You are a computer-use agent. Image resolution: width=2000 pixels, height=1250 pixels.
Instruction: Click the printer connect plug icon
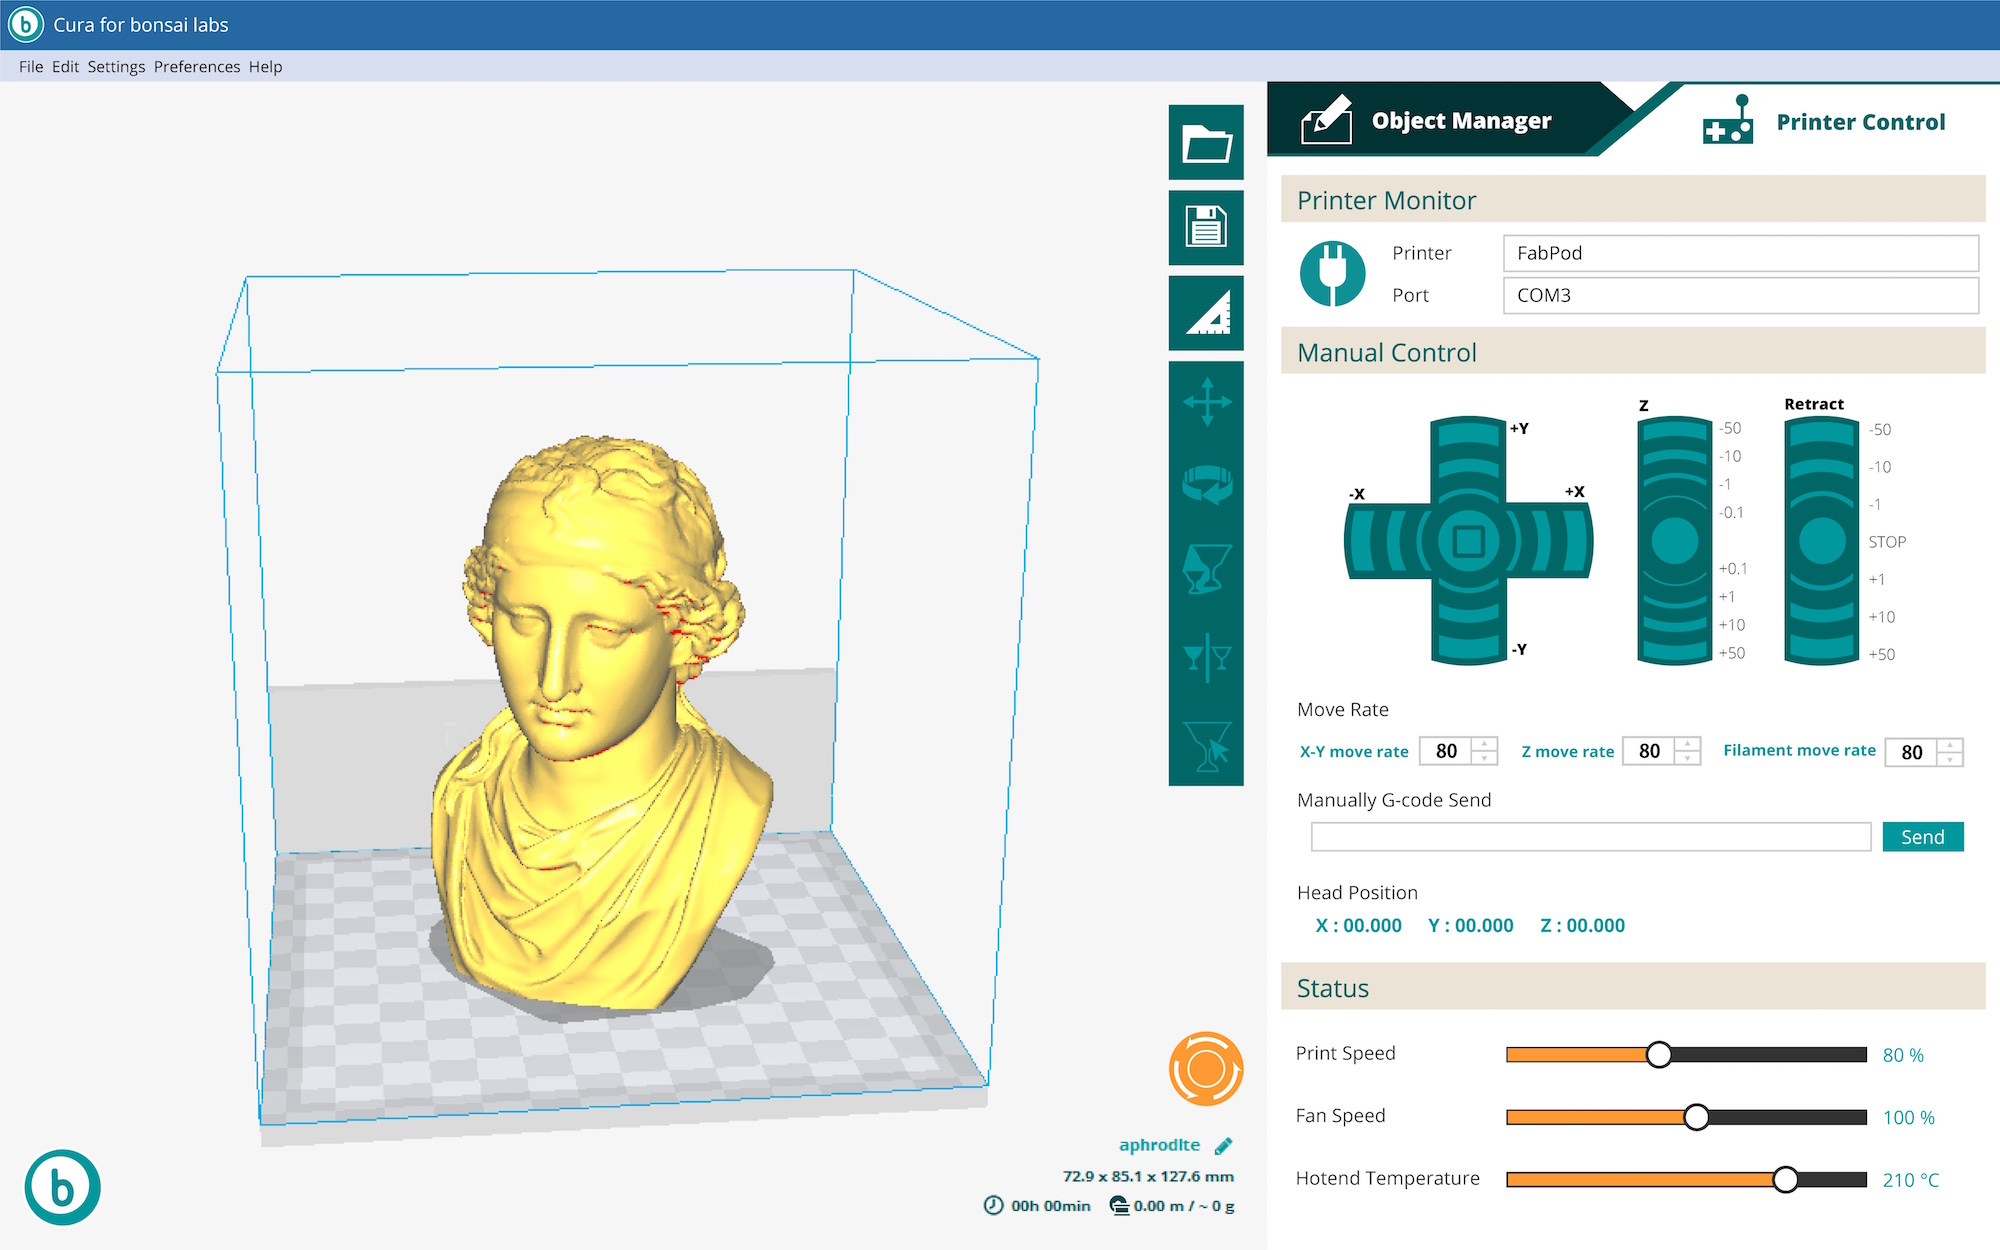coord(1333,273)
